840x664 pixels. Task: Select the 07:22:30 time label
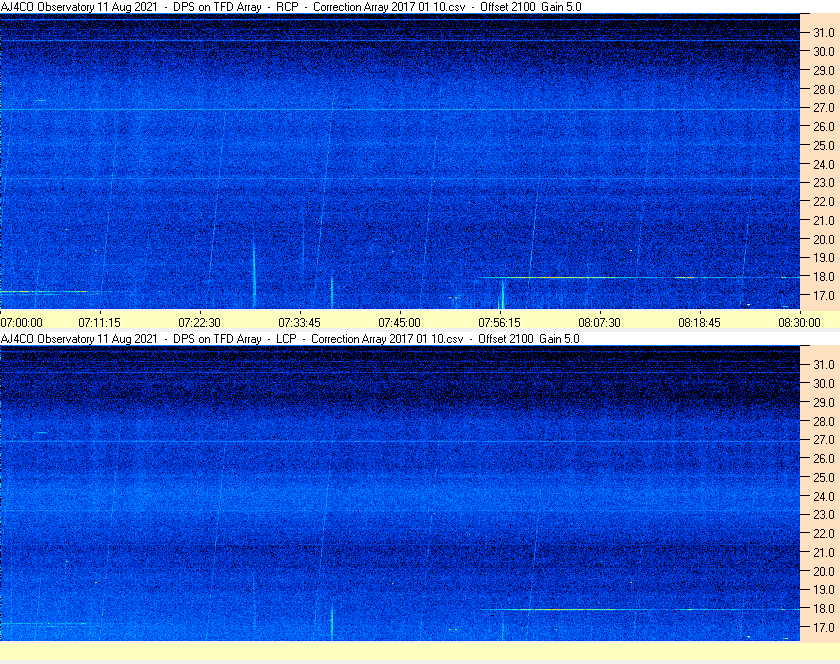point(199,323)
